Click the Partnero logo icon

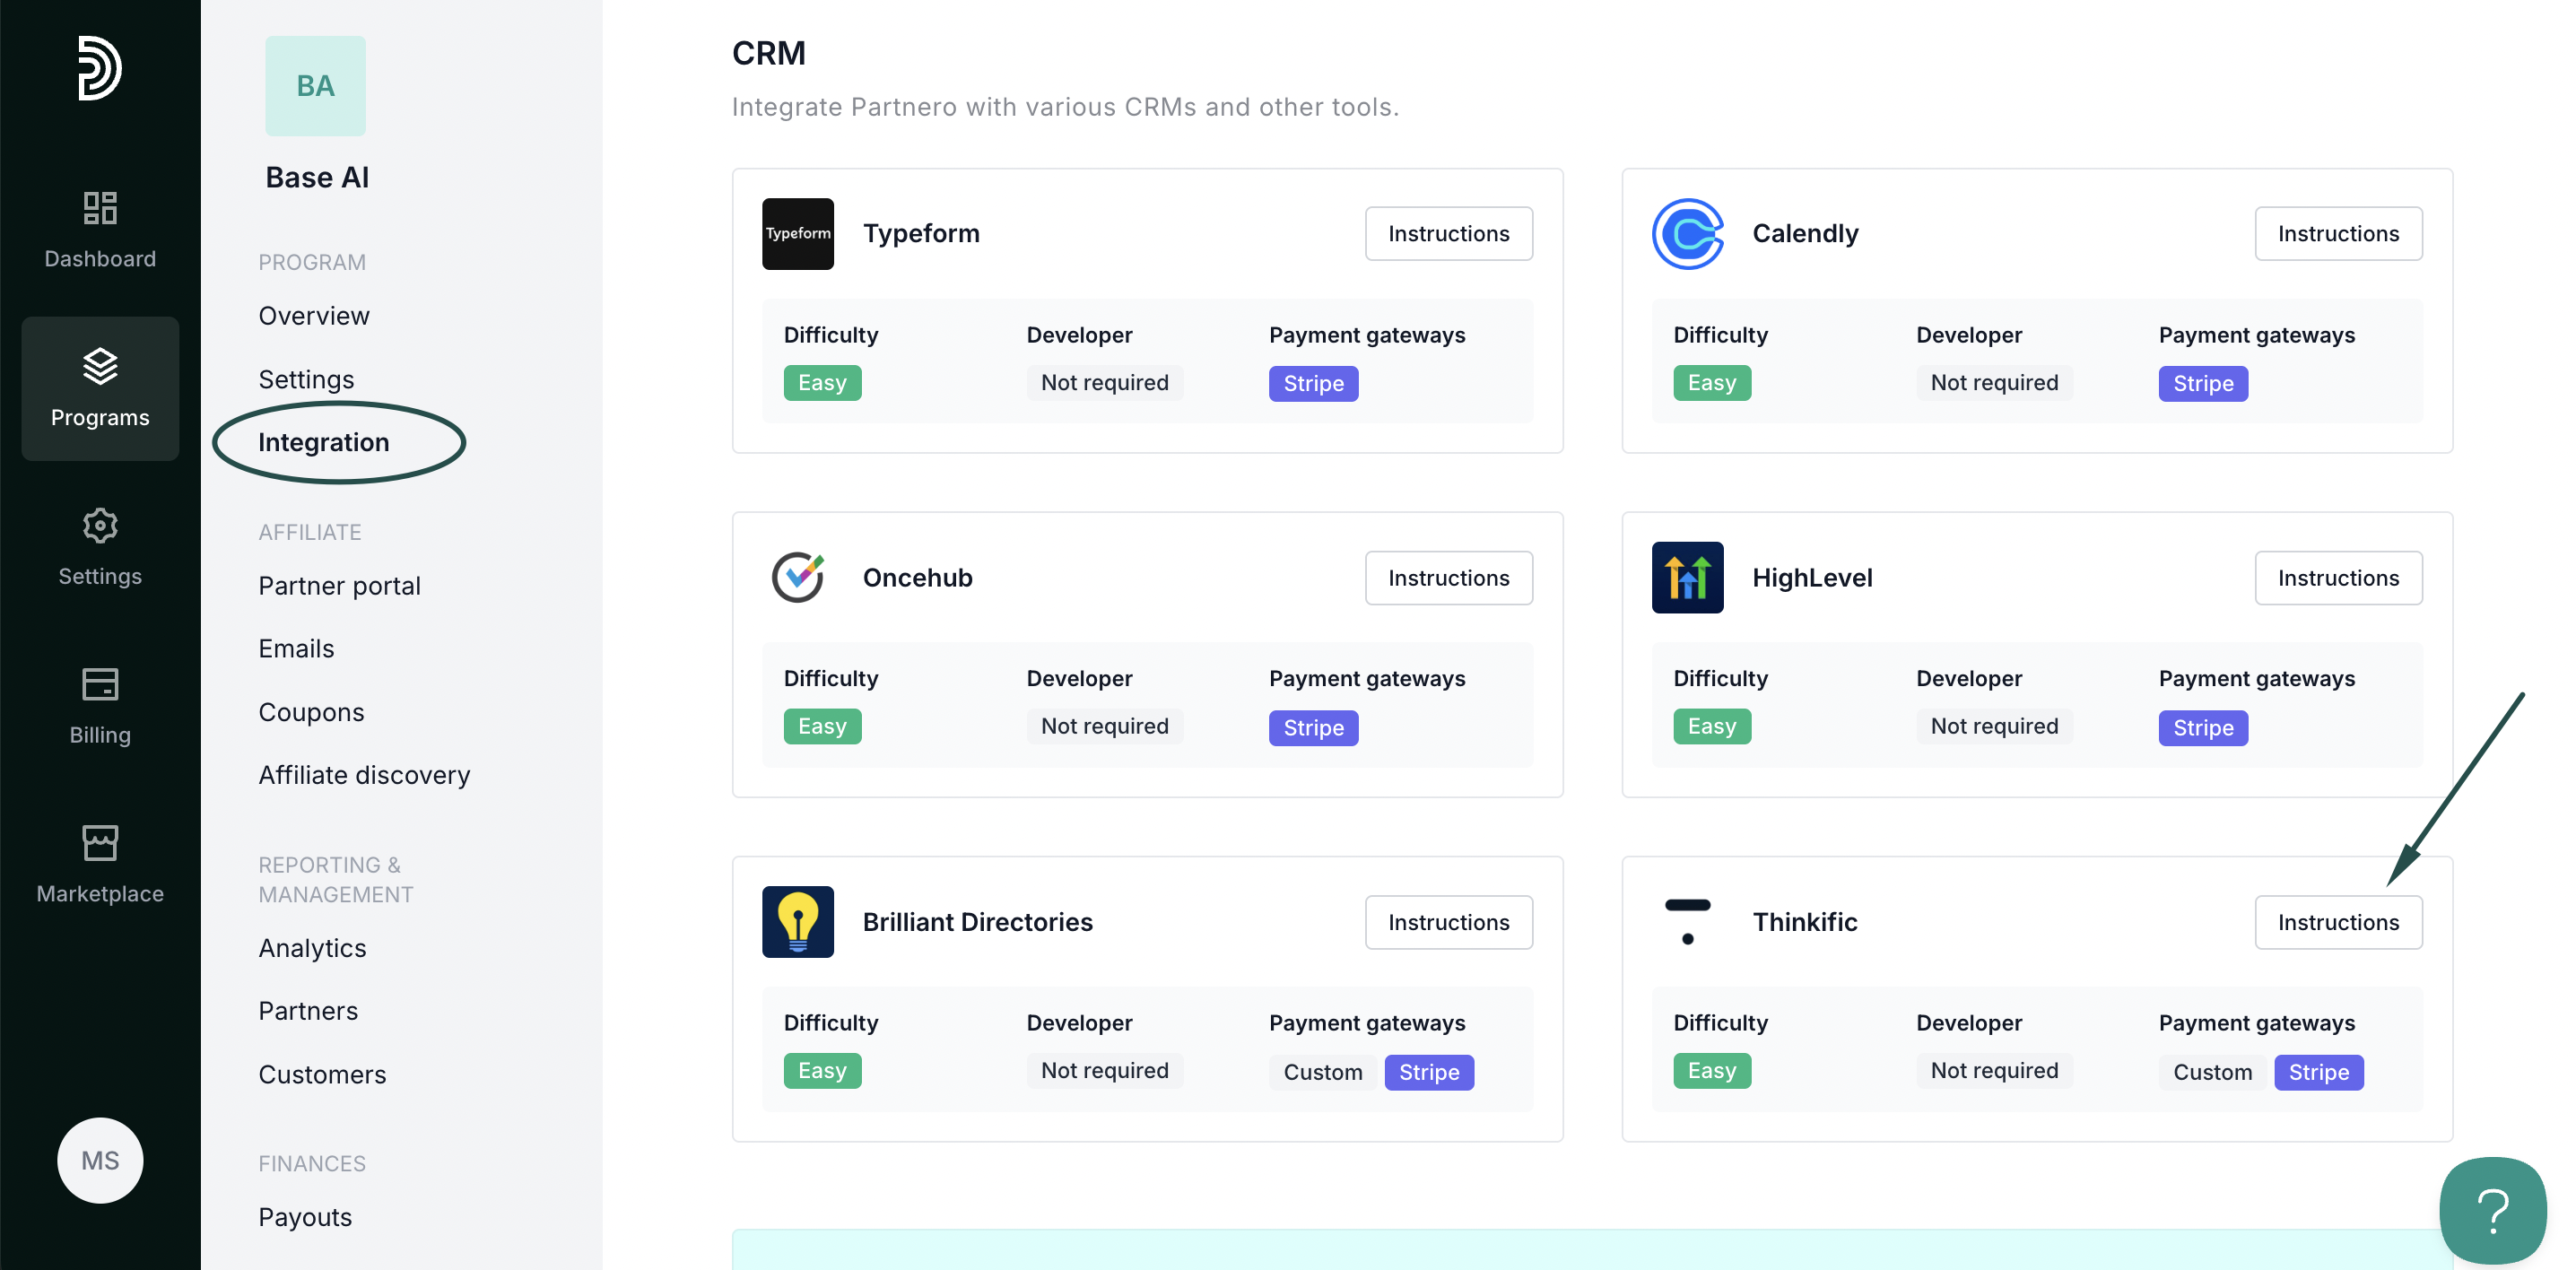100,68
